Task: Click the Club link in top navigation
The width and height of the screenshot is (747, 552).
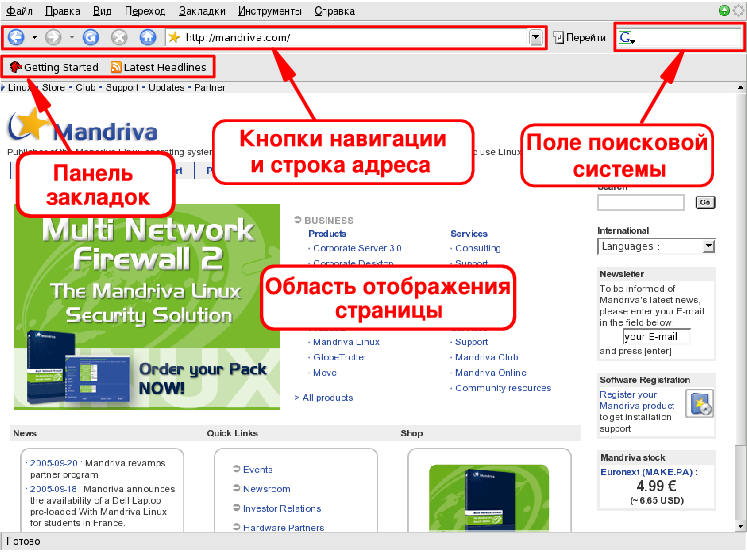Action: click(85, 88)
